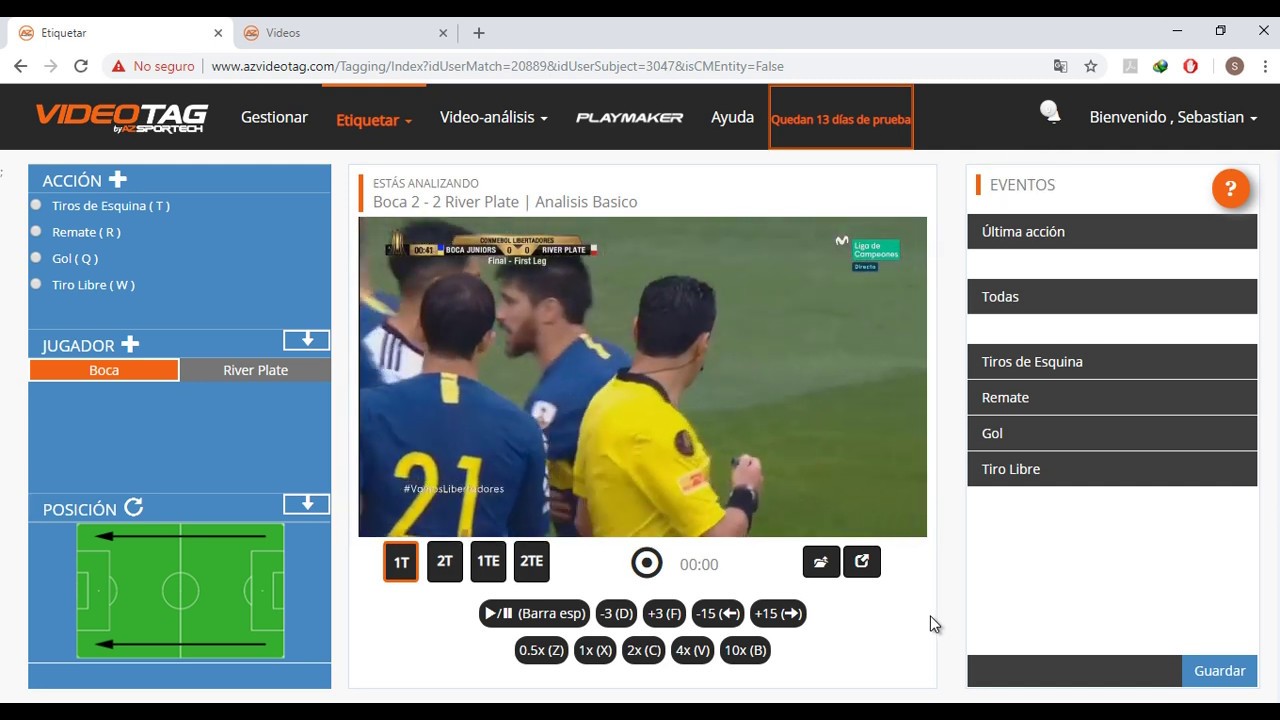The height and width of the screenshot is (720, 1280).
Task: Select the River Plate team tab
Action: 256,370
